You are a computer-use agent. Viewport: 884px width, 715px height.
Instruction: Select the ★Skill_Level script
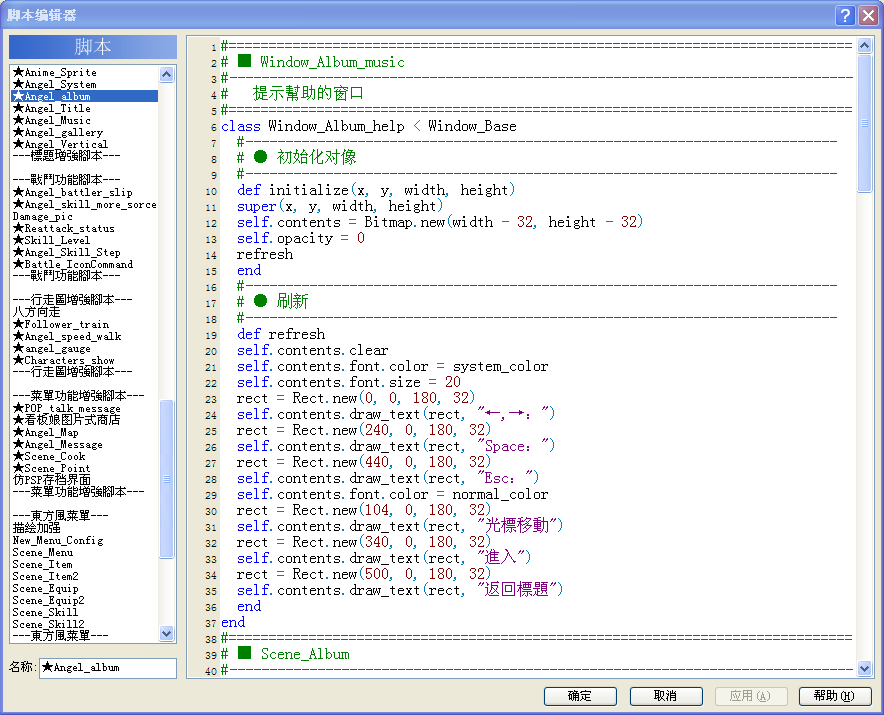(85, 240)
